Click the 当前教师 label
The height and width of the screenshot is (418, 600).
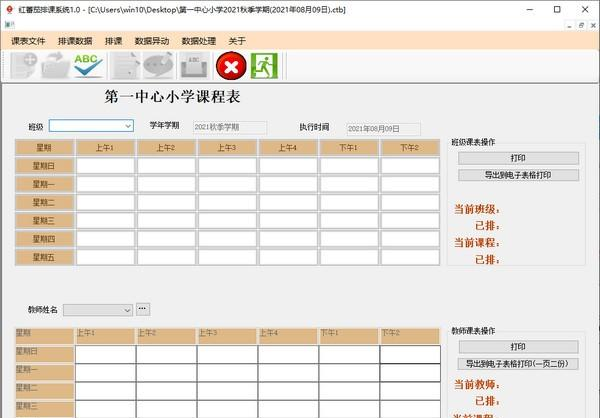coord(477,384)
